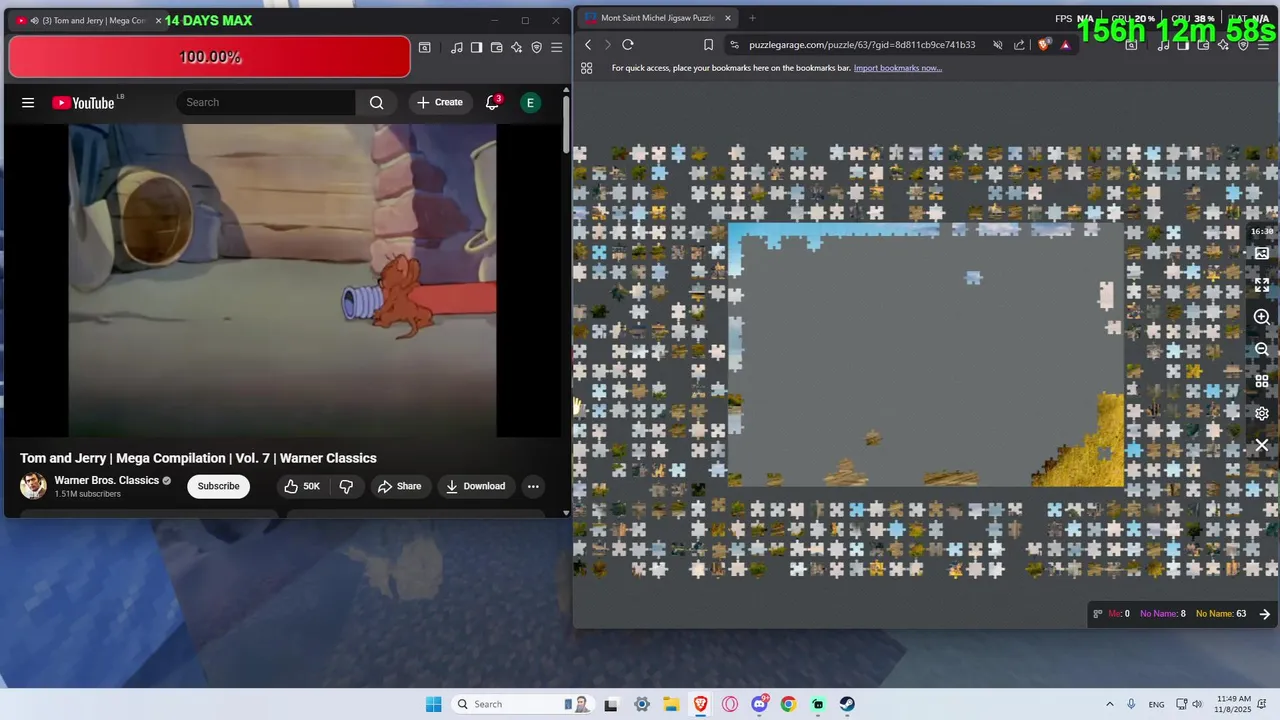Close the Tom and Jerry tab
This screenshot has height=720, width=1280.
(x=158, y=20)
